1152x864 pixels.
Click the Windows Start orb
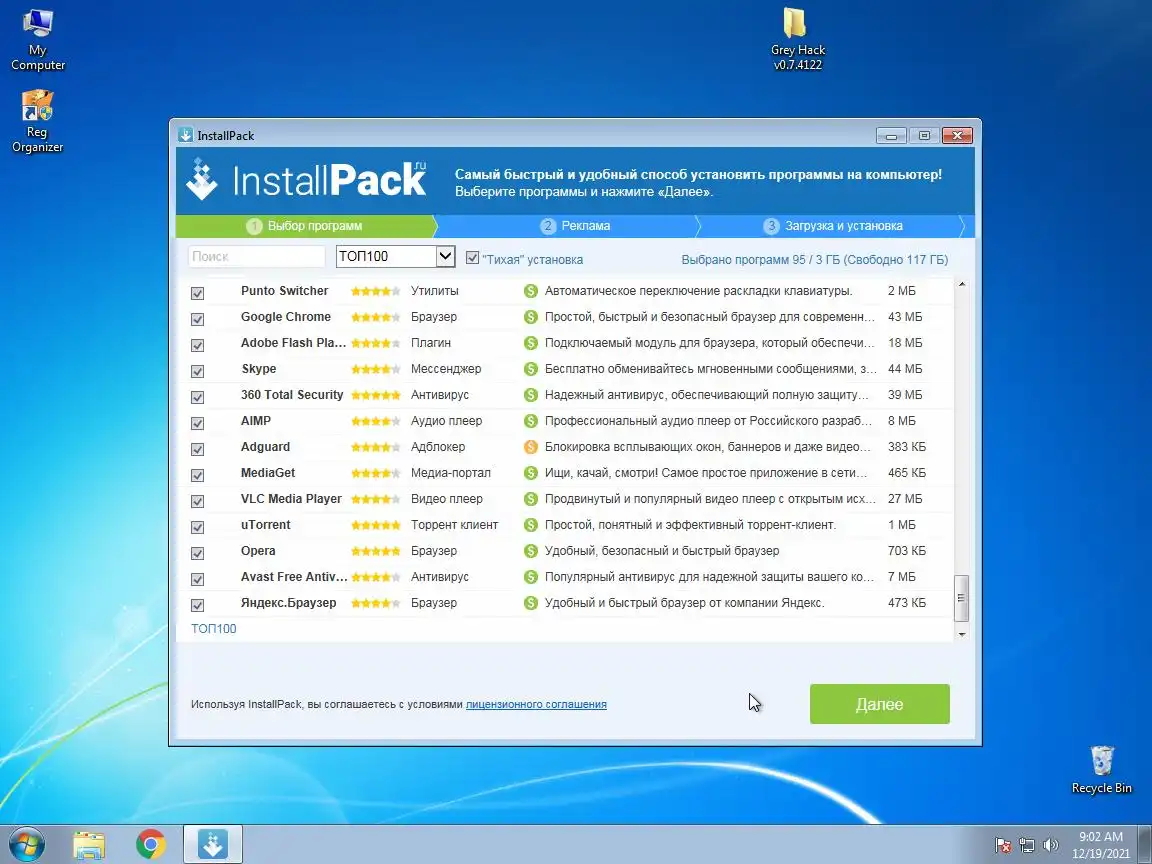[26, 845]
